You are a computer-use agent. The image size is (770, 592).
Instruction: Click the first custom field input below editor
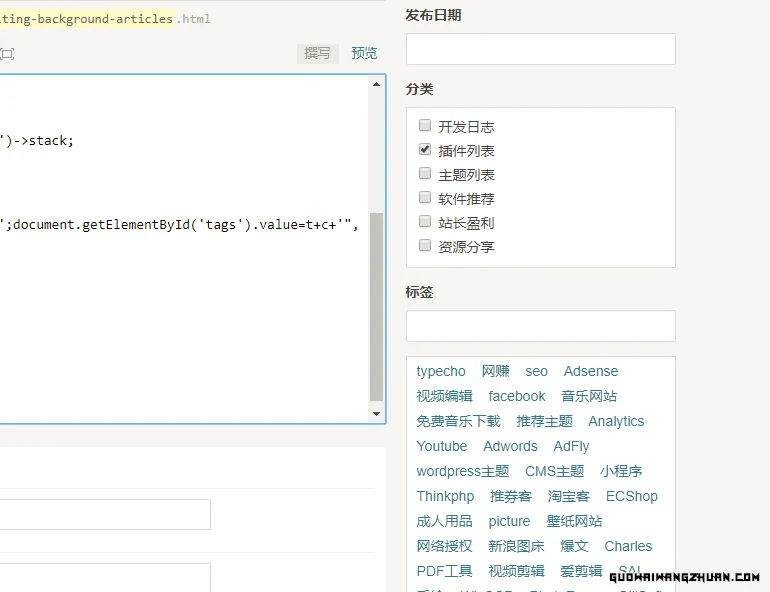coord(105,514)
